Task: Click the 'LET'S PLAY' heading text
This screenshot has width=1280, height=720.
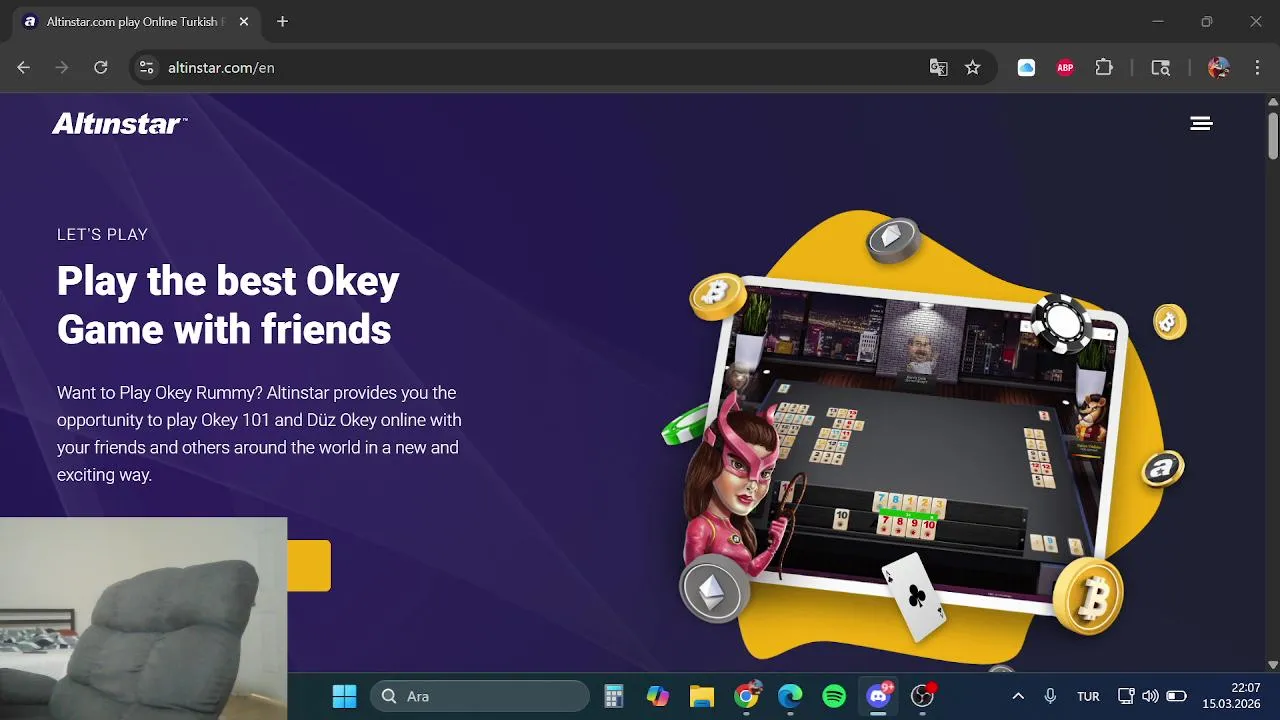Action: (x=102, y=234)
